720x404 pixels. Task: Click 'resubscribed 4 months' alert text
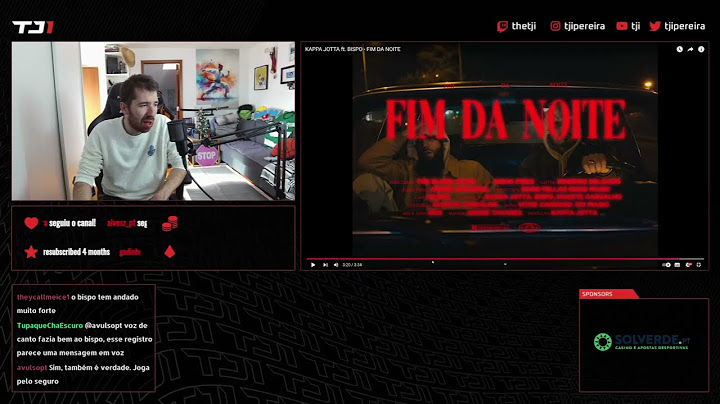pyautogui.click(x=76, y=252)
